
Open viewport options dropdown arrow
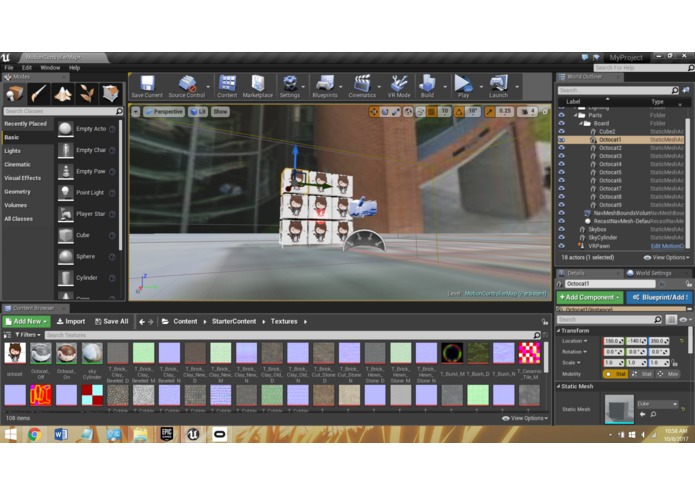[136, 112]
